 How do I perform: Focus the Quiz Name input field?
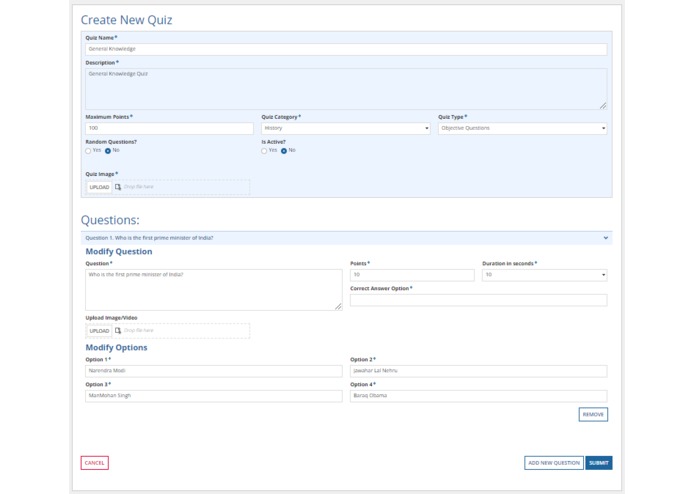click(346, 49)
